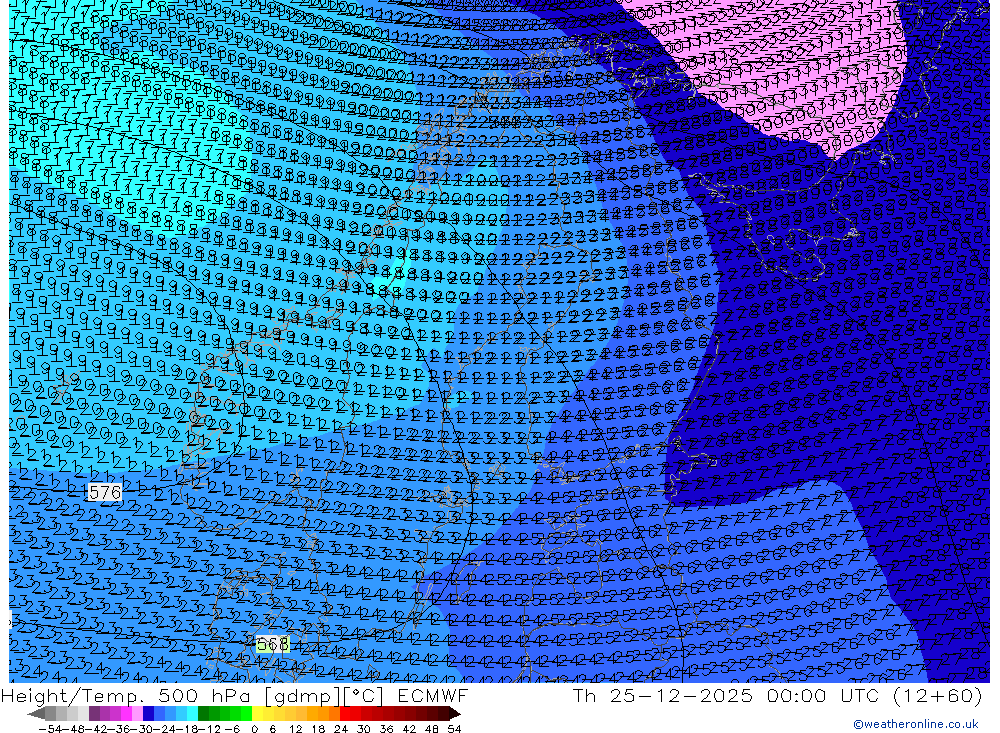Click the "[gdmp]" unit label
This screenshot has height=733, width=1000.
pyautogui.click(x=302, y=696)
